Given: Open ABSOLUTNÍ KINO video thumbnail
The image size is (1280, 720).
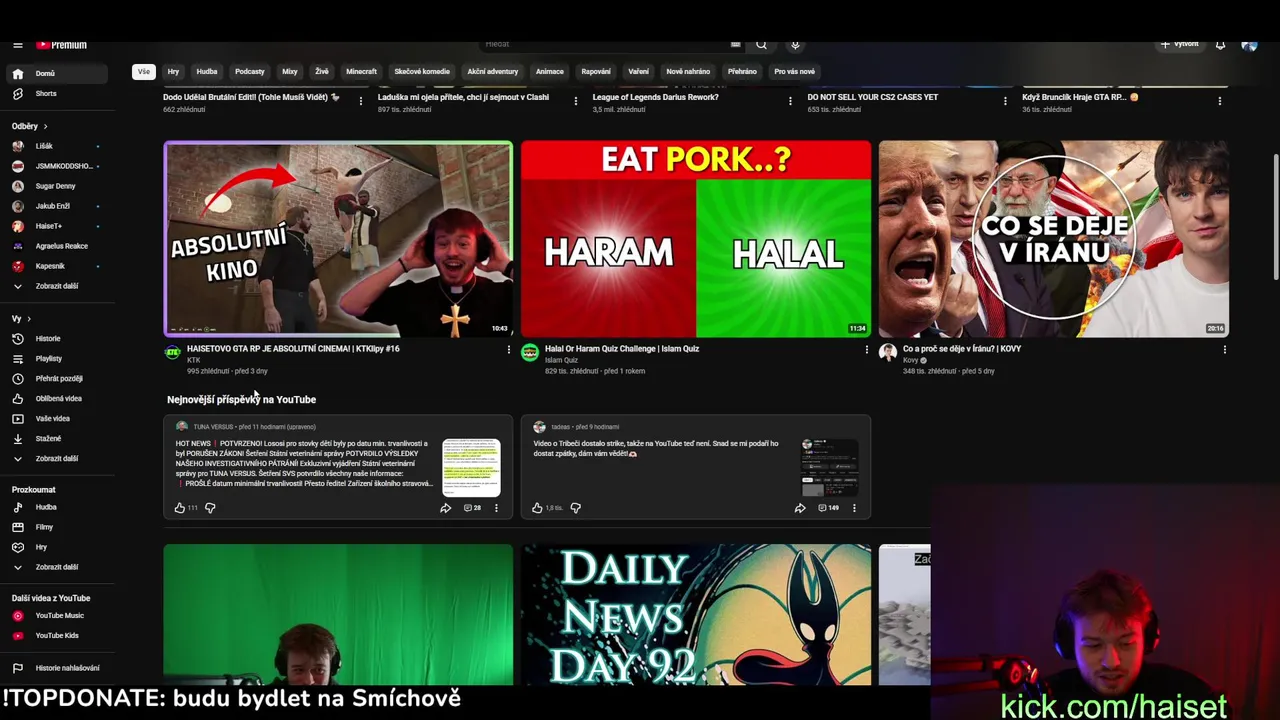Looking at the screenshot, I should click(338, 239).
